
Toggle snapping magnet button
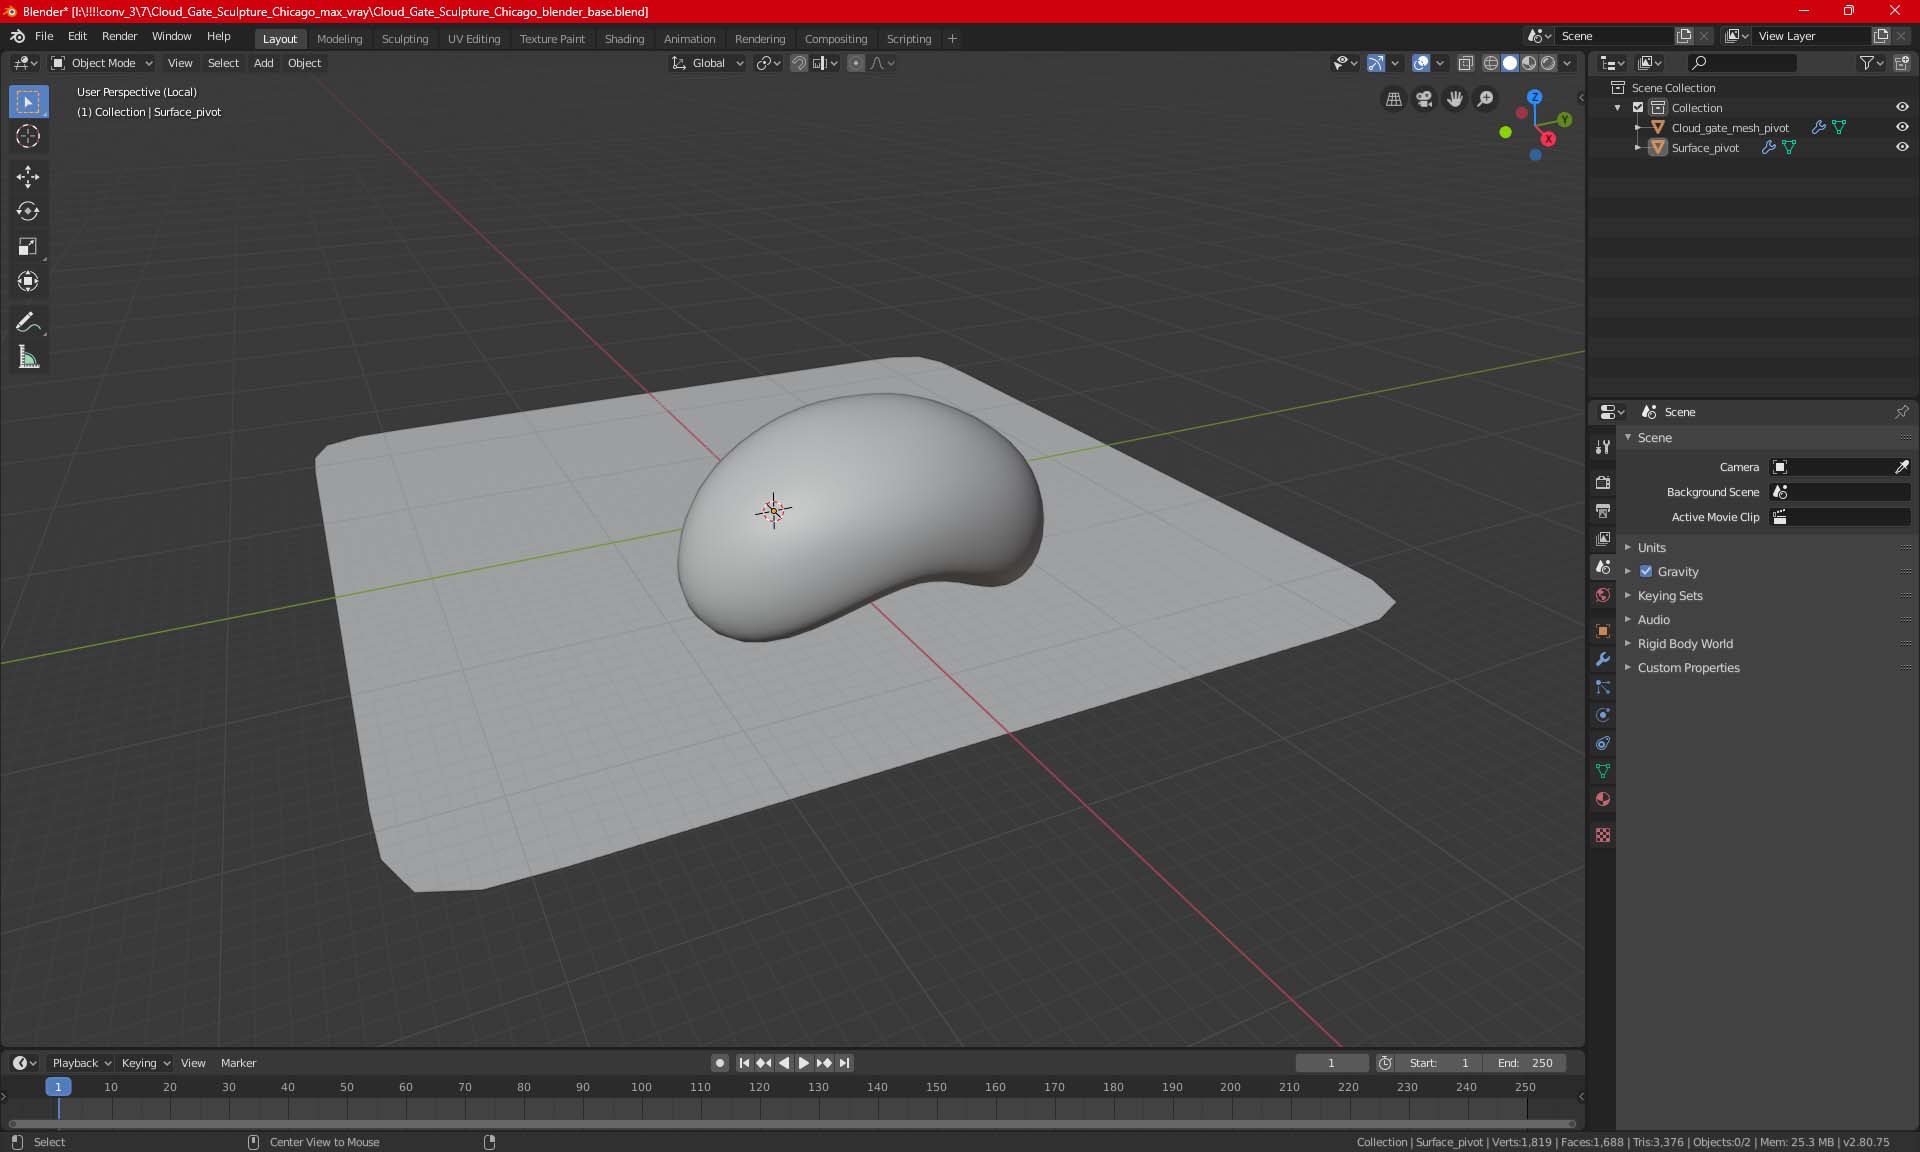click(799, 63)
